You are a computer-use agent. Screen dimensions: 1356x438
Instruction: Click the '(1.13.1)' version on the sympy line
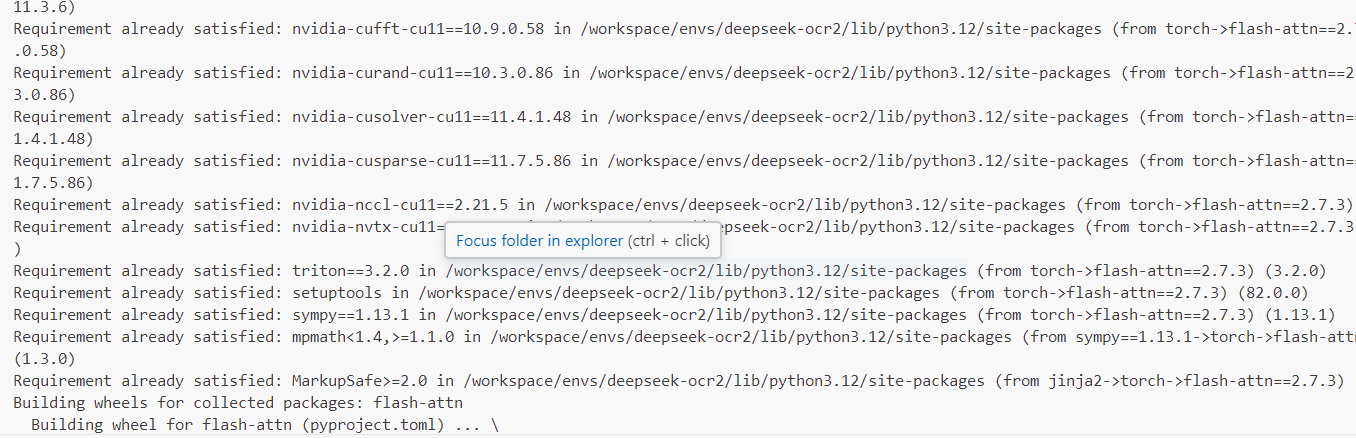pos(1300,315)
